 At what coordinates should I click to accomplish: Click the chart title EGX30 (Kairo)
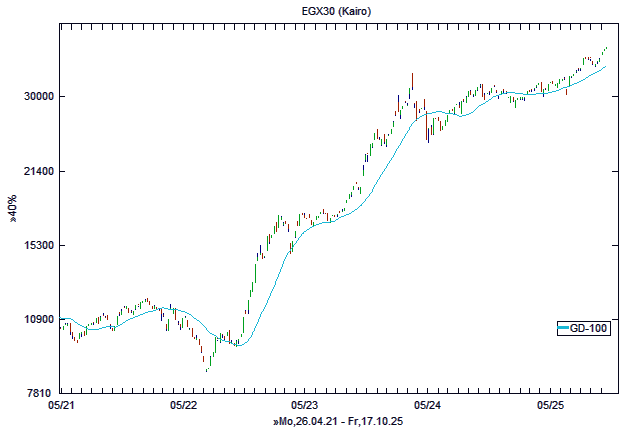[x=315, y=10]
